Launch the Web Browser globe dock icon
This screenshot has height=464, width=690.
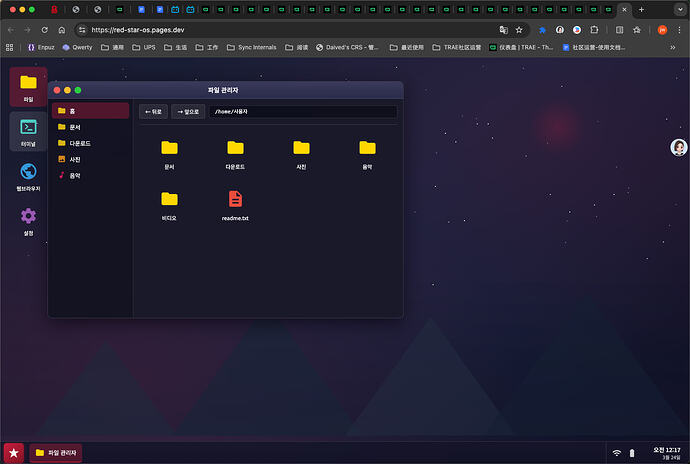coord(28,176)
